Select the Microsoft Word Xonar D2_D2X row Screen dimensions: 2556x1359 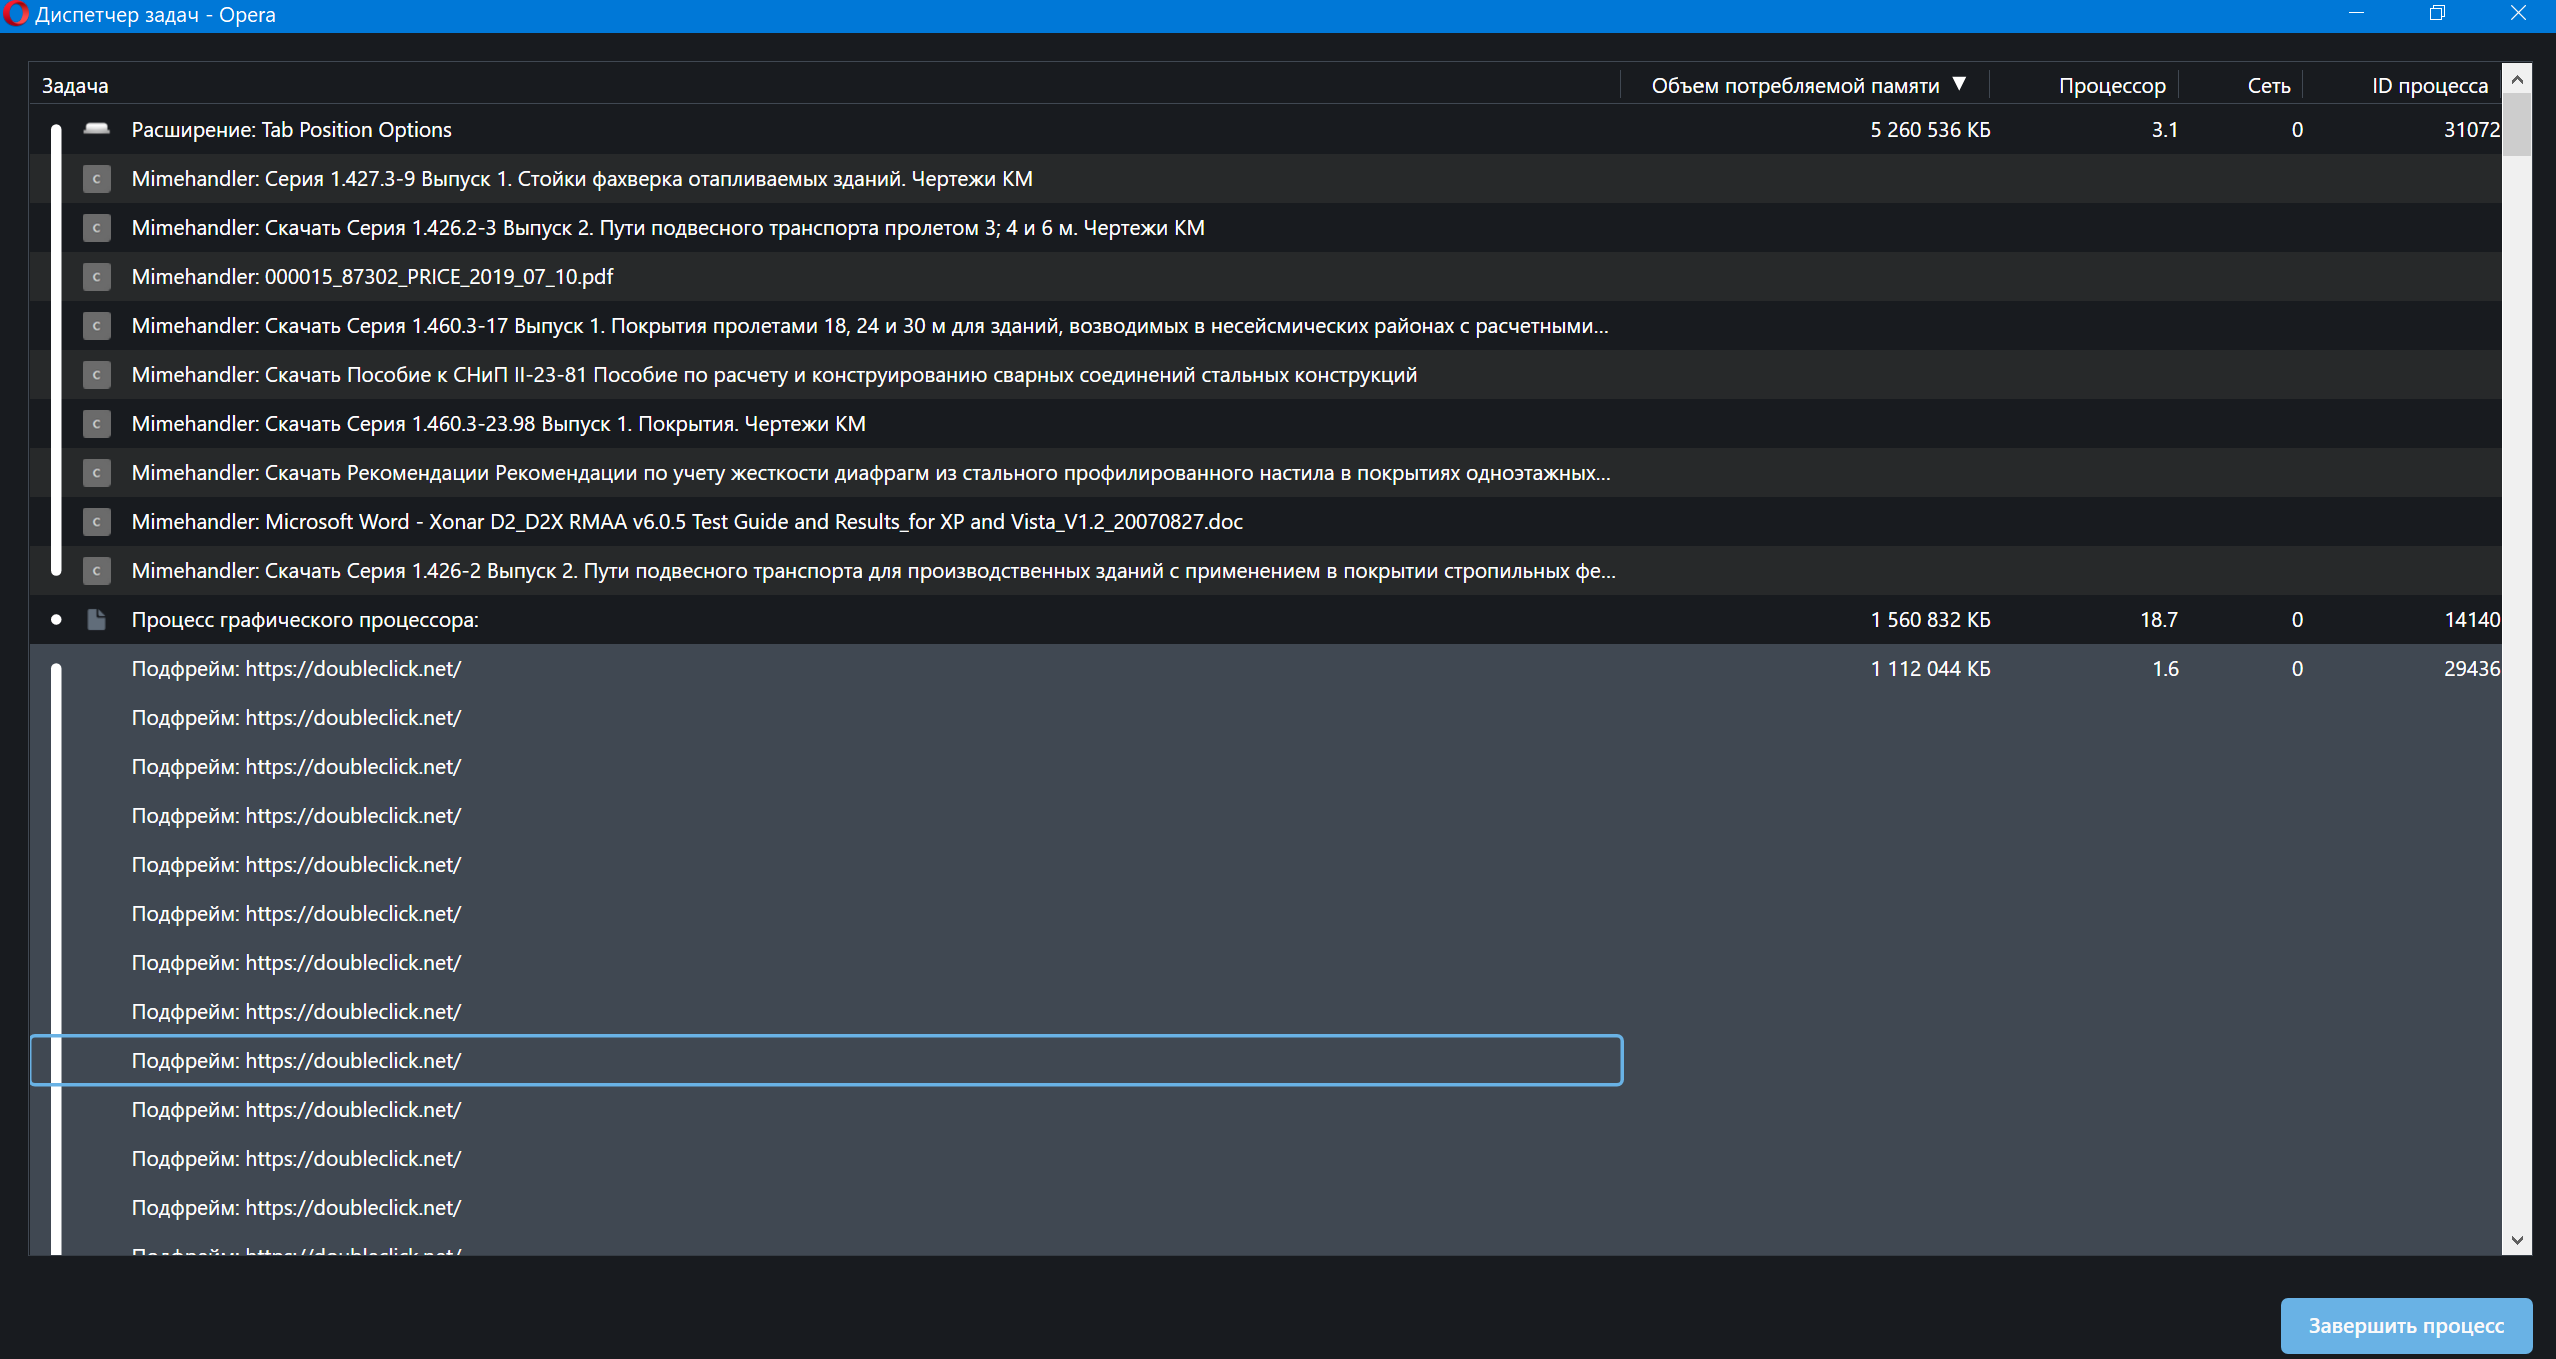pos(1265,522)
